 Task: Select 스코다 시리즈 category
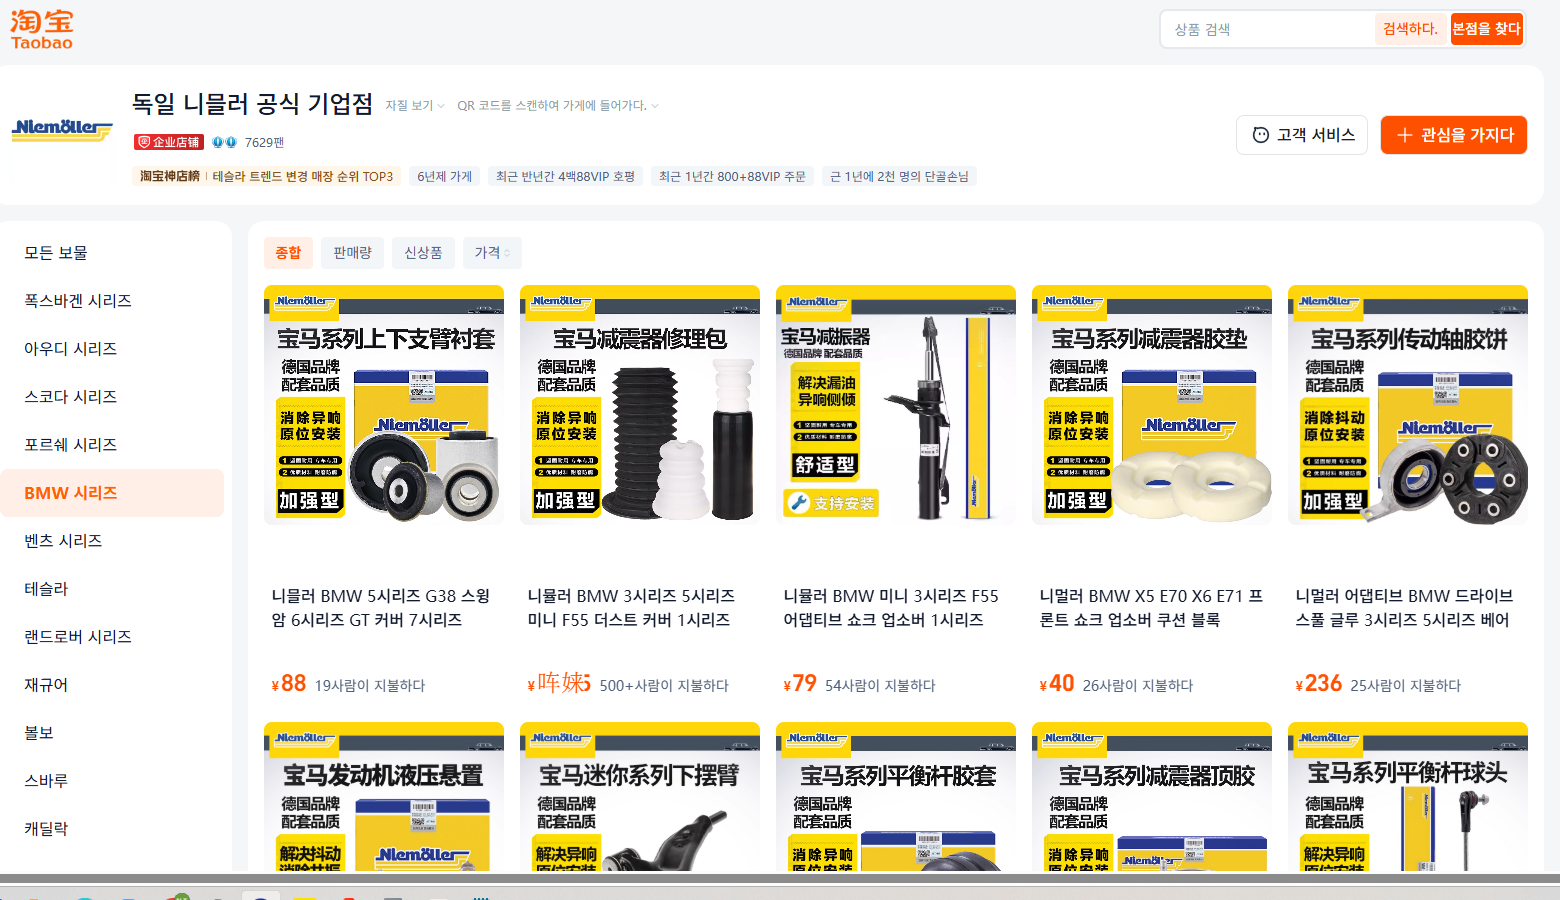pos(112,397)
